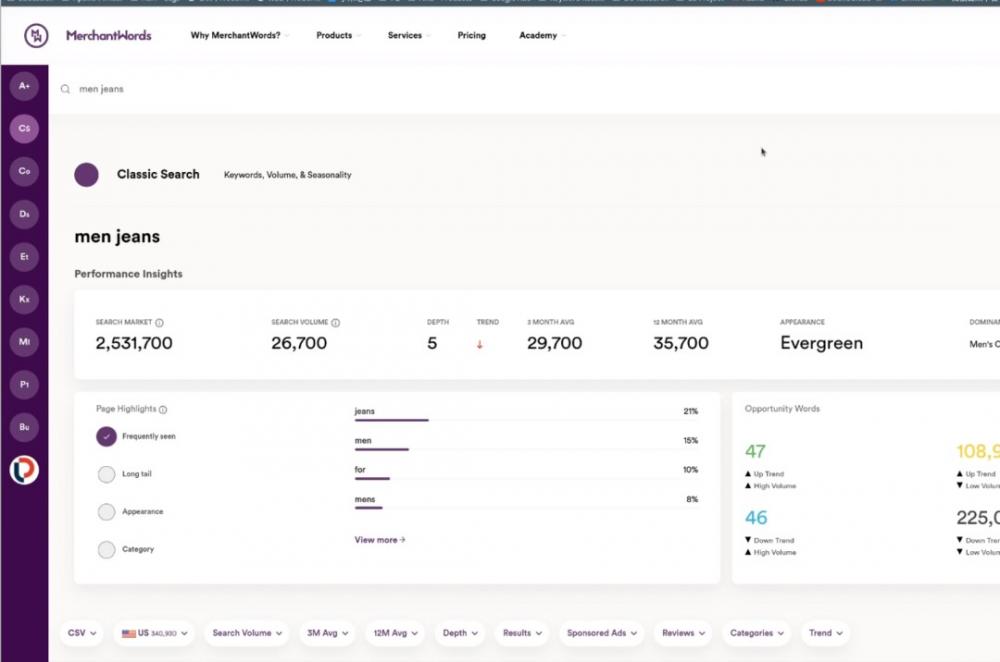Screen dimensions: 1000x662
Task: Open the Results filter dropdown
Action: click(x=522, y=633)
